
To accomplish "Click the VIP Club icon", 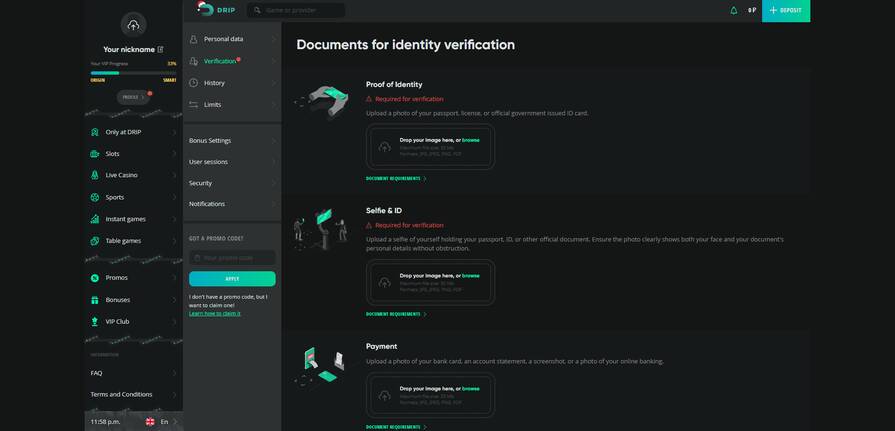I will pyautogui.click(x=95, y=322).
